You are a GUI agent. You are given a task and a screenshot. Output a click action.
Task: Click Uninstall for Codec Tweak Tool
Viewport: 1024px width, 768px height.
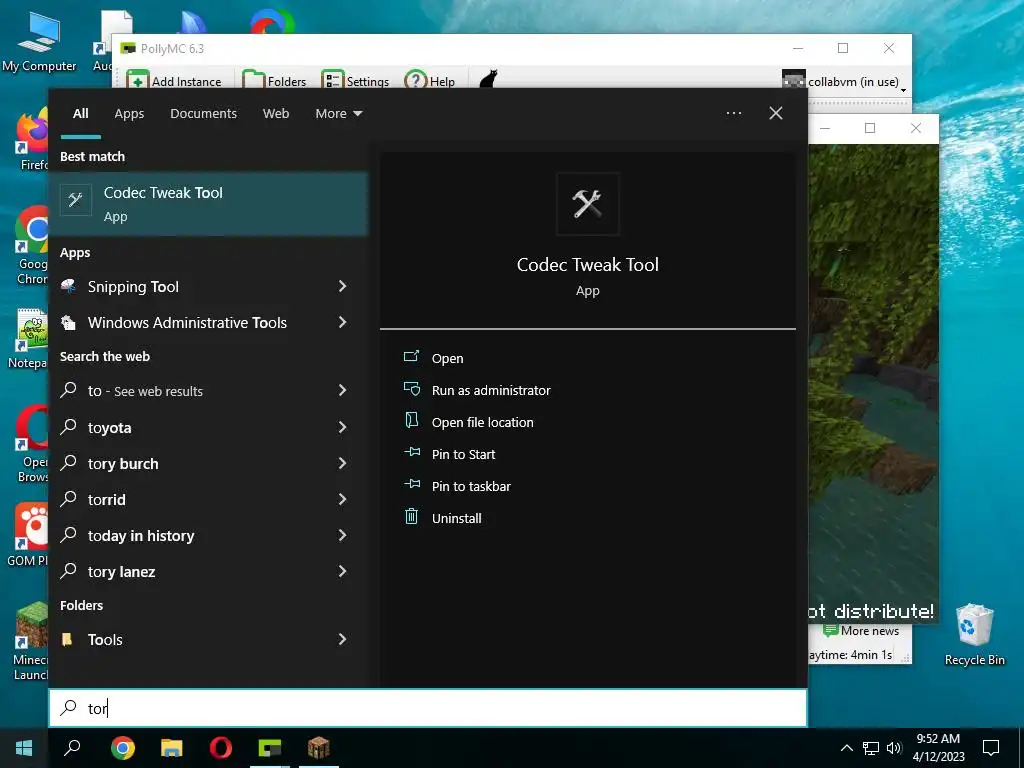(x=456, y=519)
